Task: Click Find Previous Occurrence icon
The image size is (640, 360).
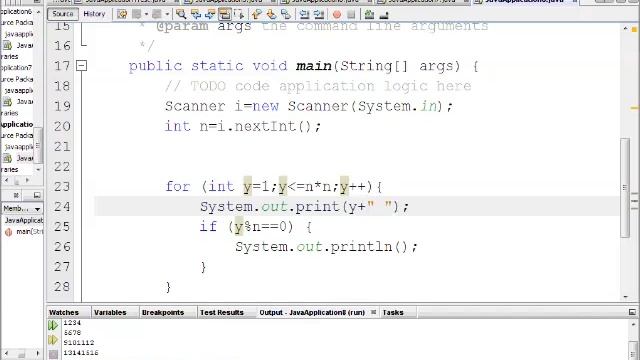Action: (196, 14)
